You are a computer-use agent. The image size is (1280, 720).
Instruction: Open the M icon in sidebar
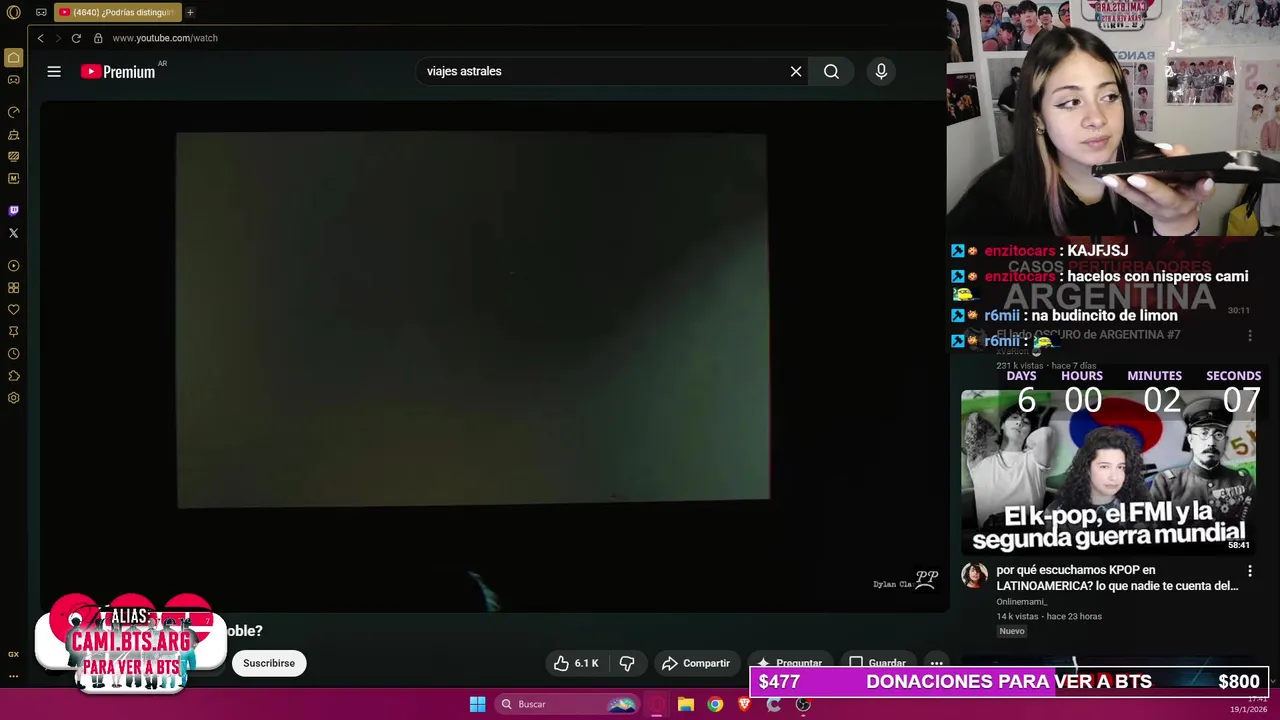pyautogui.click(x=14, y=178)
